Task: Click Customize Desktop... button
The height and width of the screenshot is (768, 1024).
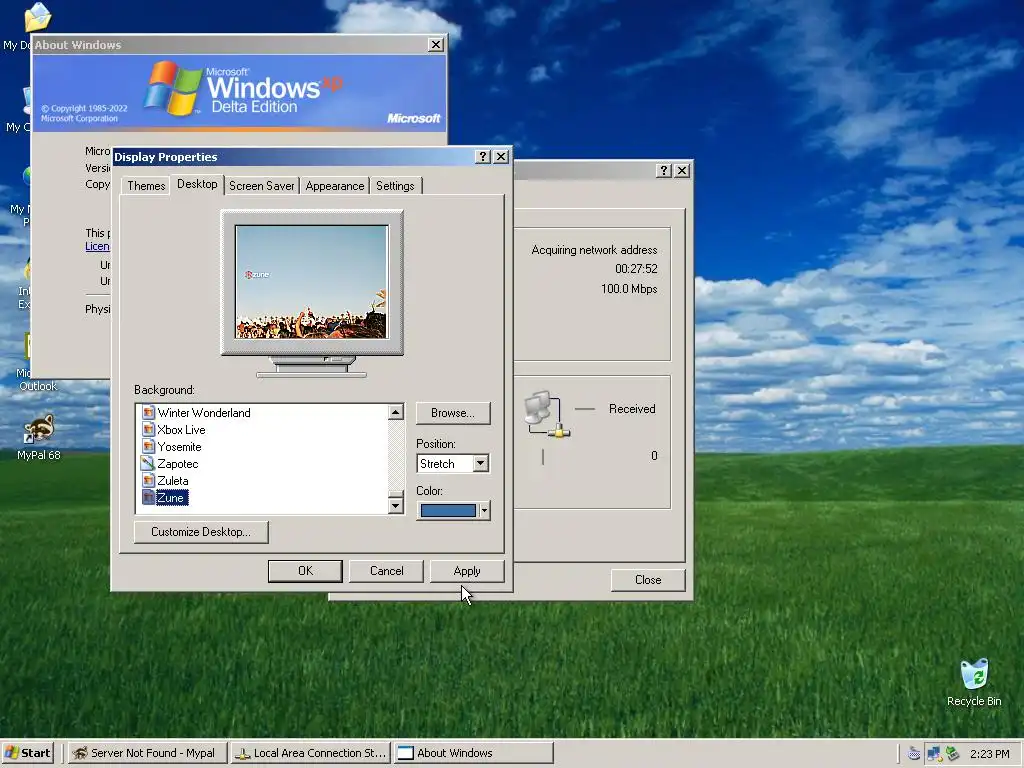Action: 201,532
